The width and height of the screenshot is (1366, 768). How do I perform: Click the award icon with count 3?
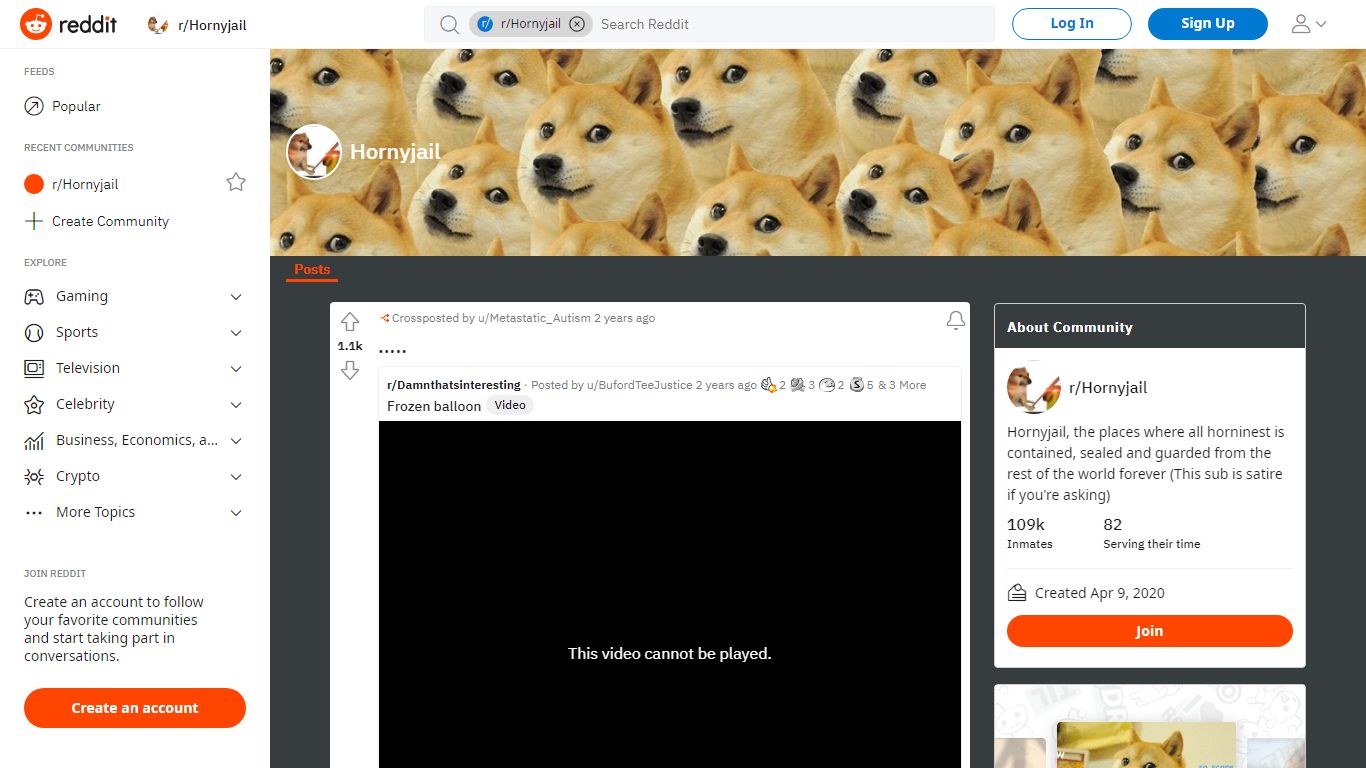click(798, 385)
